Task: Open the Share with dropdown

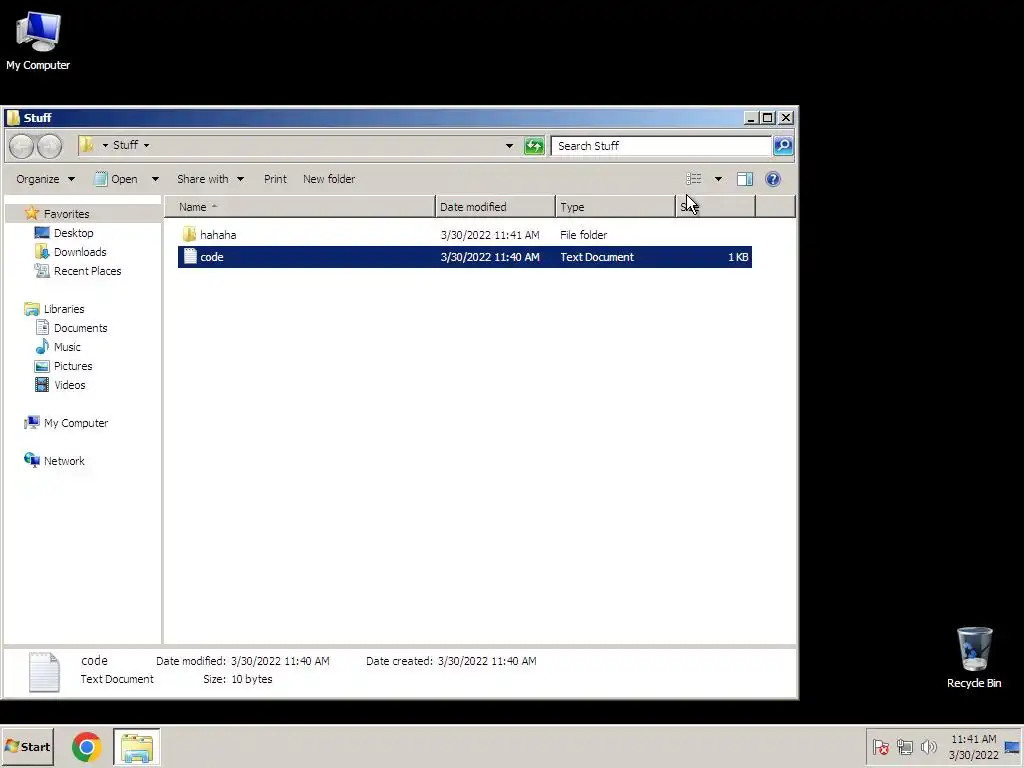Action: click(x=210, y=179)
